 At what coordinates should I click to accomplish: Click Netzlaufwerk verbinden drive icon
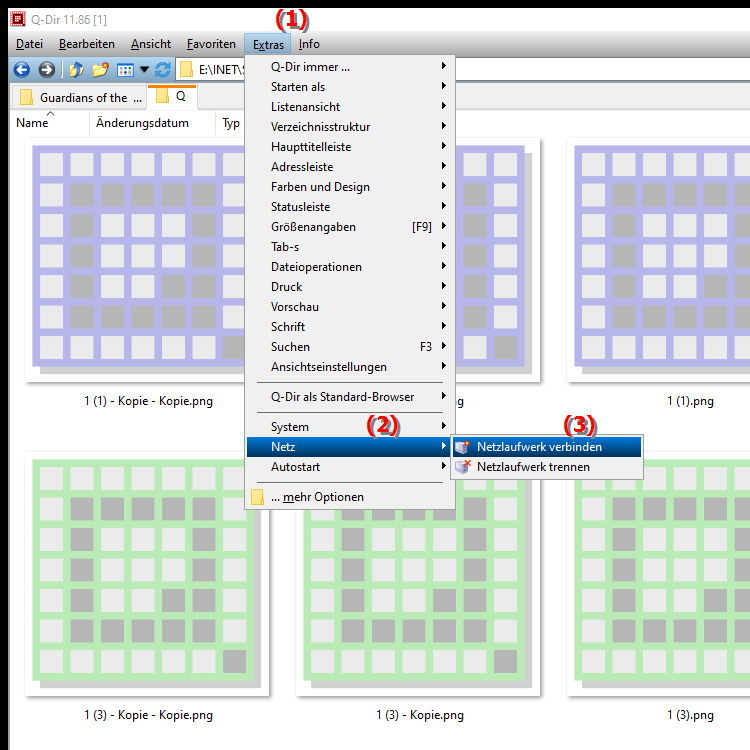click(463, 447)
